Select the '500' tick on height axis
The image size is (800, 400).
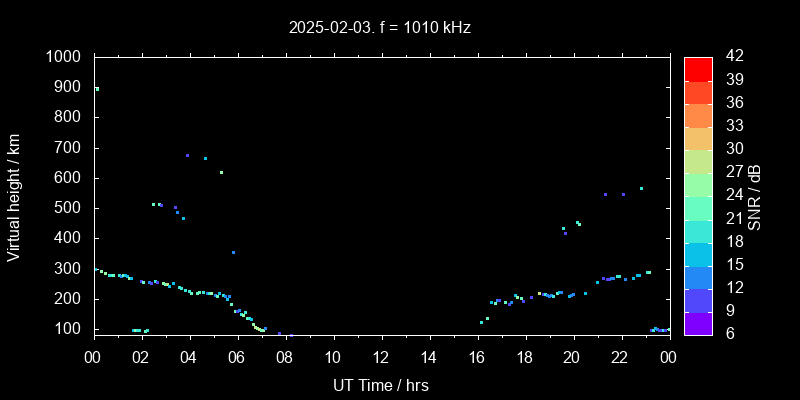pyautogui.click(x=70, y=208)
